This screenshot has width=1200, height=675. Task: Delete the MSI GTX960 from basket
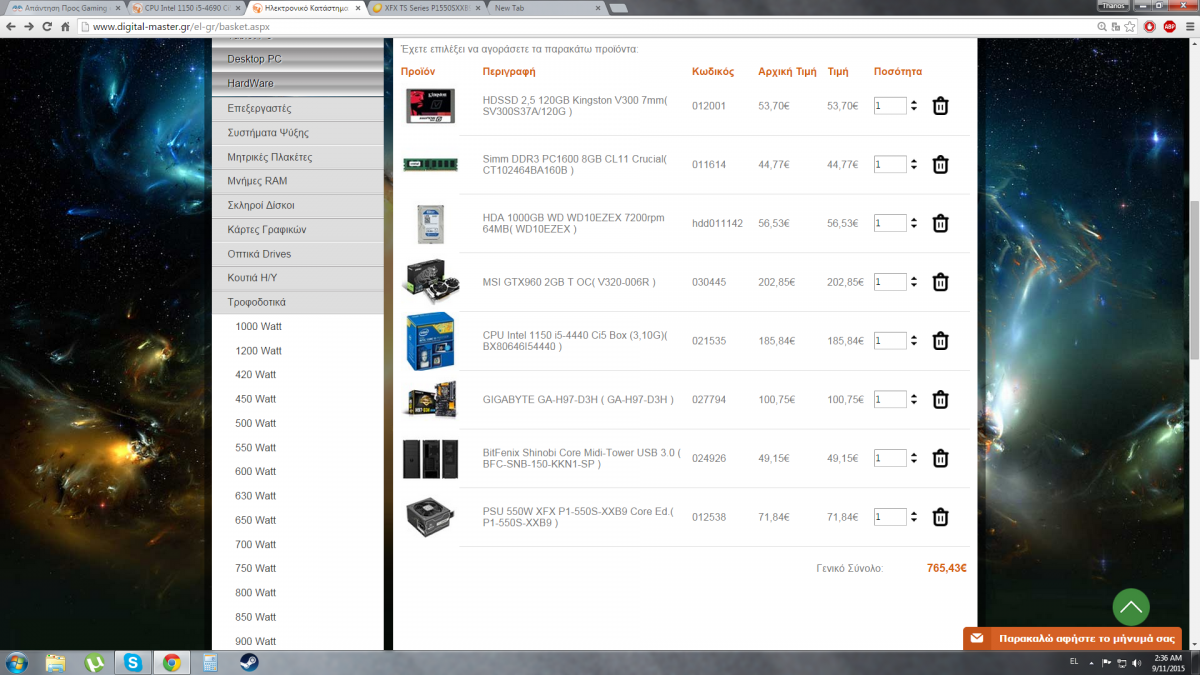(940, 282)
